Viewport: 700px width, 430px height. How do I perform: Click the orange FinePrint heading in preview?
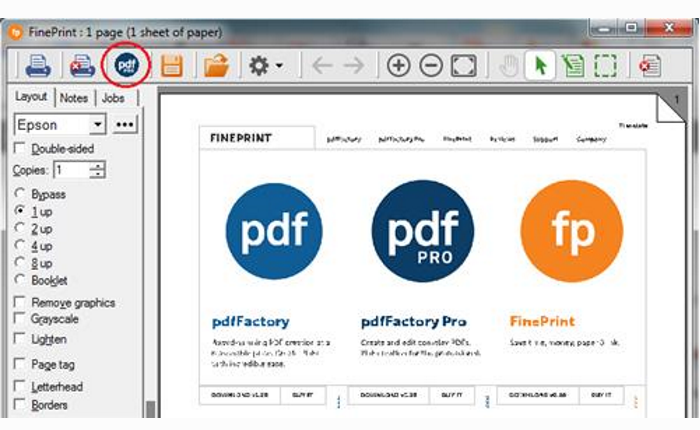pos(542,321)
